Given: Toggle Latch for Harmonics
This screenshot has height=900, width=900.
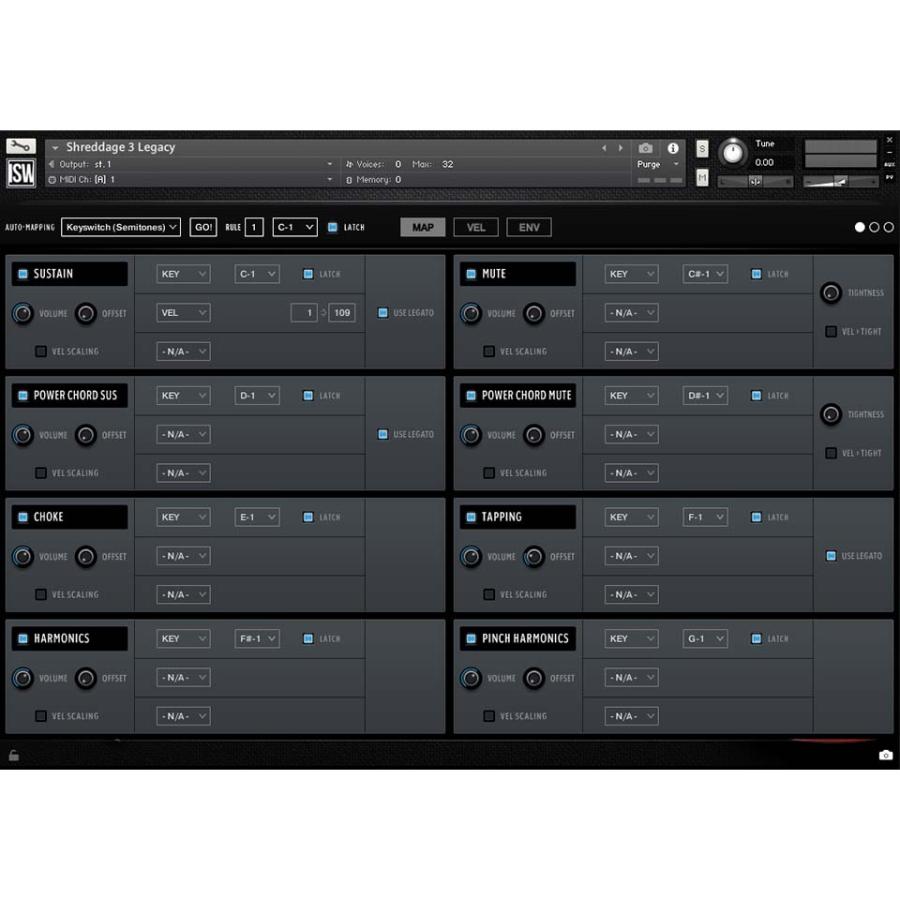Looking at the screenshot, I should coord(308,639).
